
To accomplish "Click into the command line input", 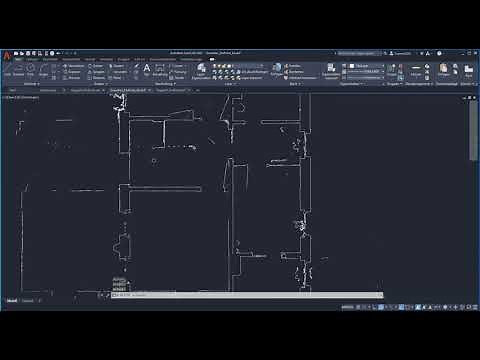I will (247, 295).
